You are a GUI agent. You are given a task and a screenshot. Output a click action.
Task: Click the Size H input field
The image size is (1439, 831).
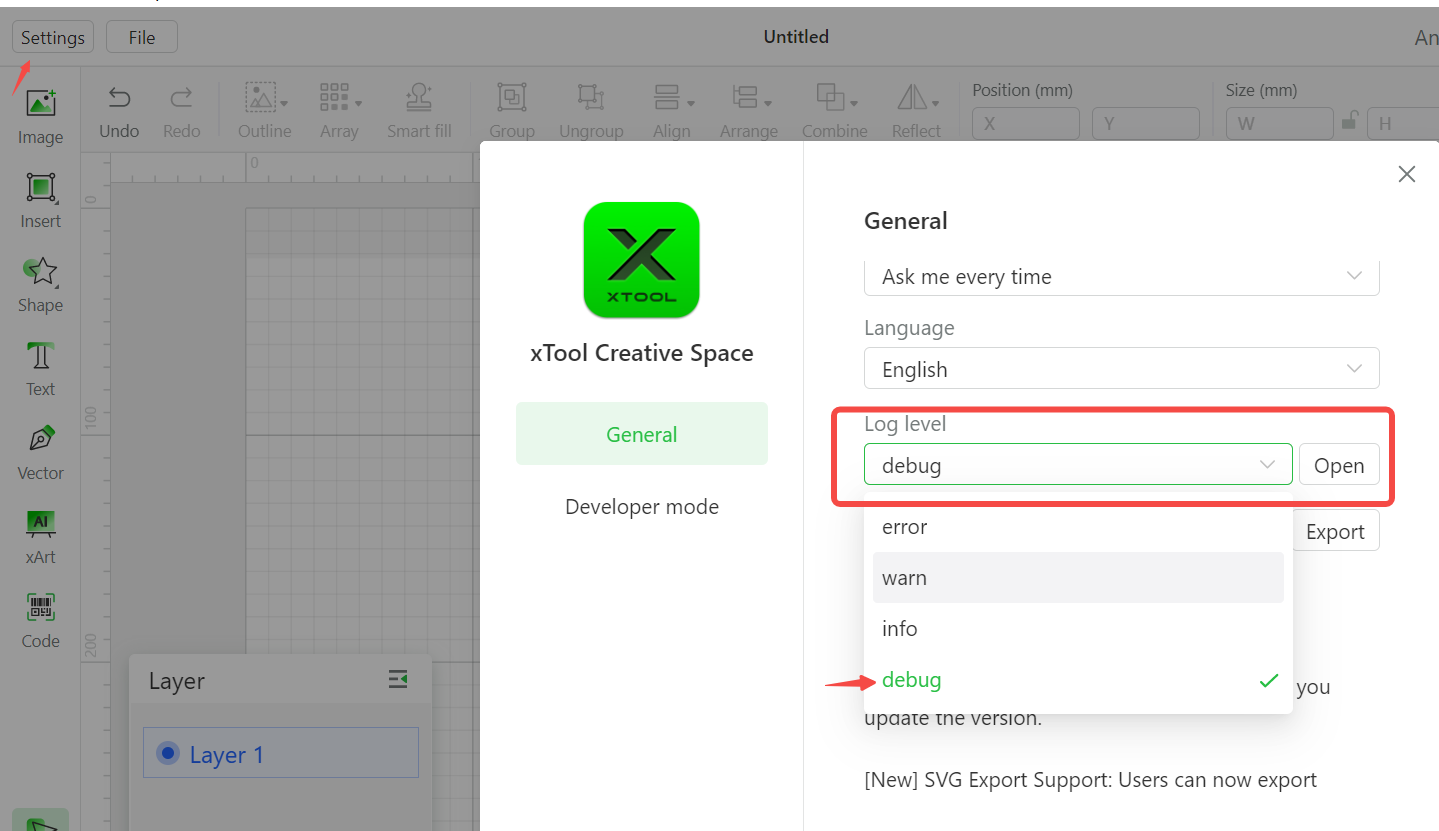pyautogui.click(x=1403, y=124)
